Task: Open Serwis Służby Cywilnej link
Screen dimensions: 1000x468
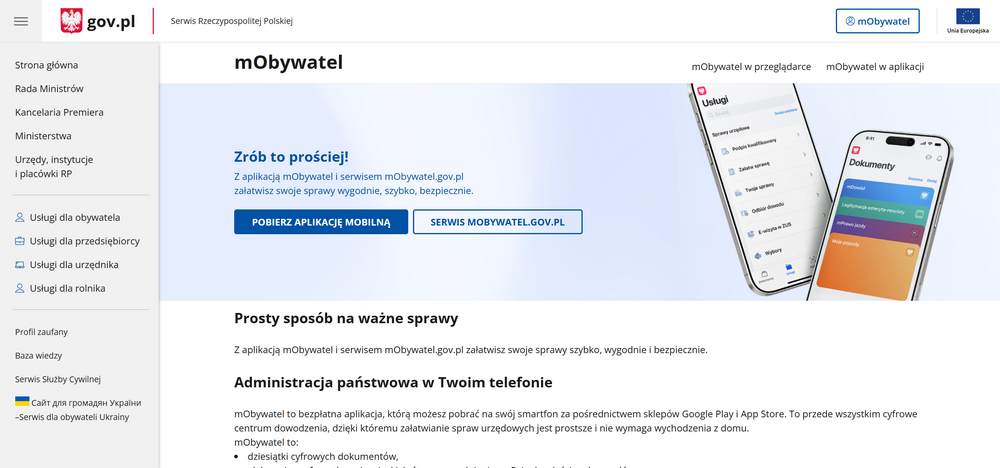Action: tap(58, 379)
